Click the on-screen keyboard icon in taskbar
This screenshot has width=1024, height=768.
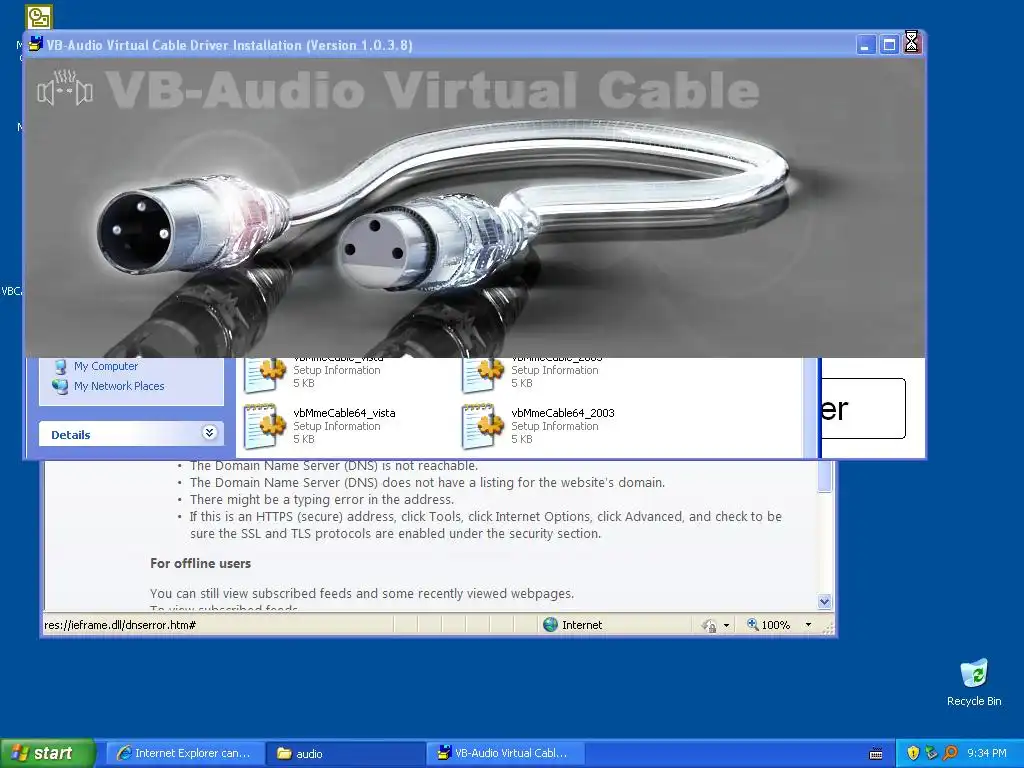pyautogui.click(x=876, y=754)
